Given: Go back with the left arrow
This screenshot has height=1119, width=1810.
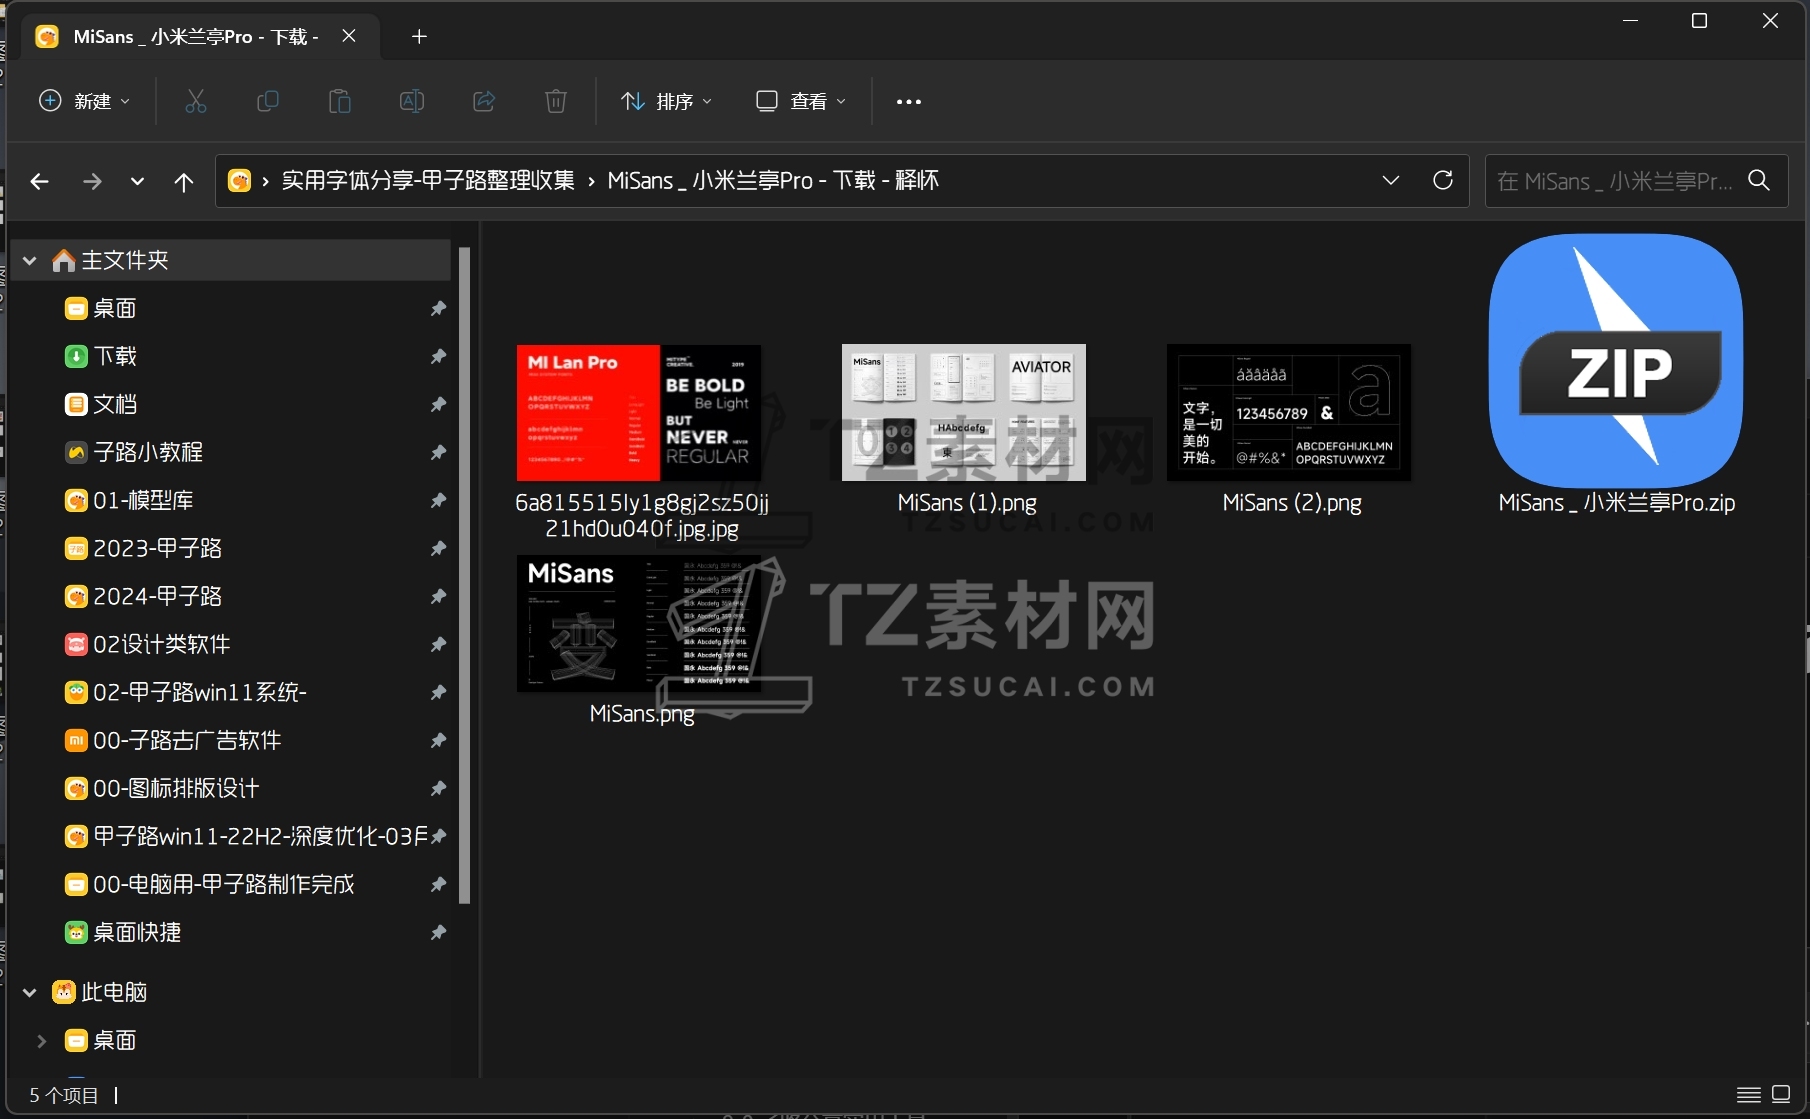Looking at the screenshot, I should [x=40, y=181].
